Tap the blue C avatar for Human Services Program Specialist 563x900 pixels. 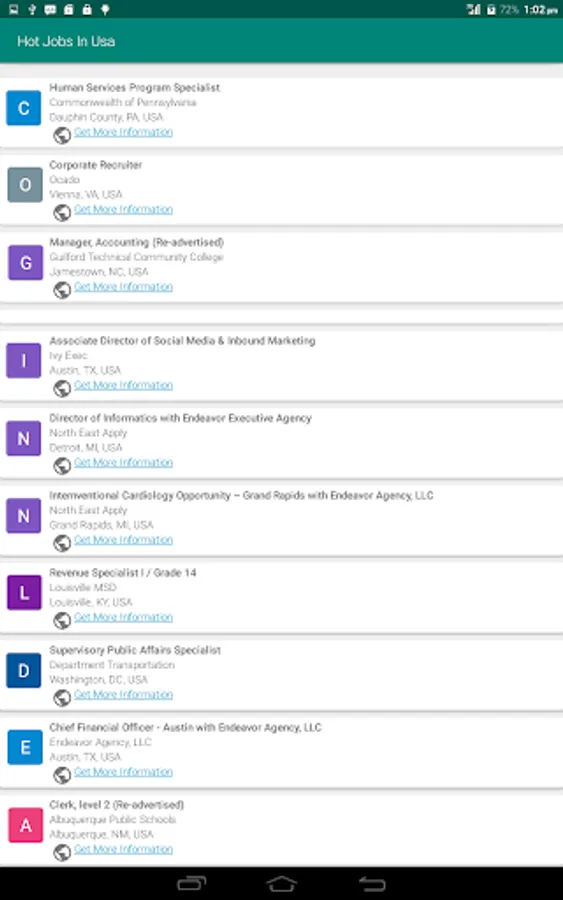pos(24,108)
